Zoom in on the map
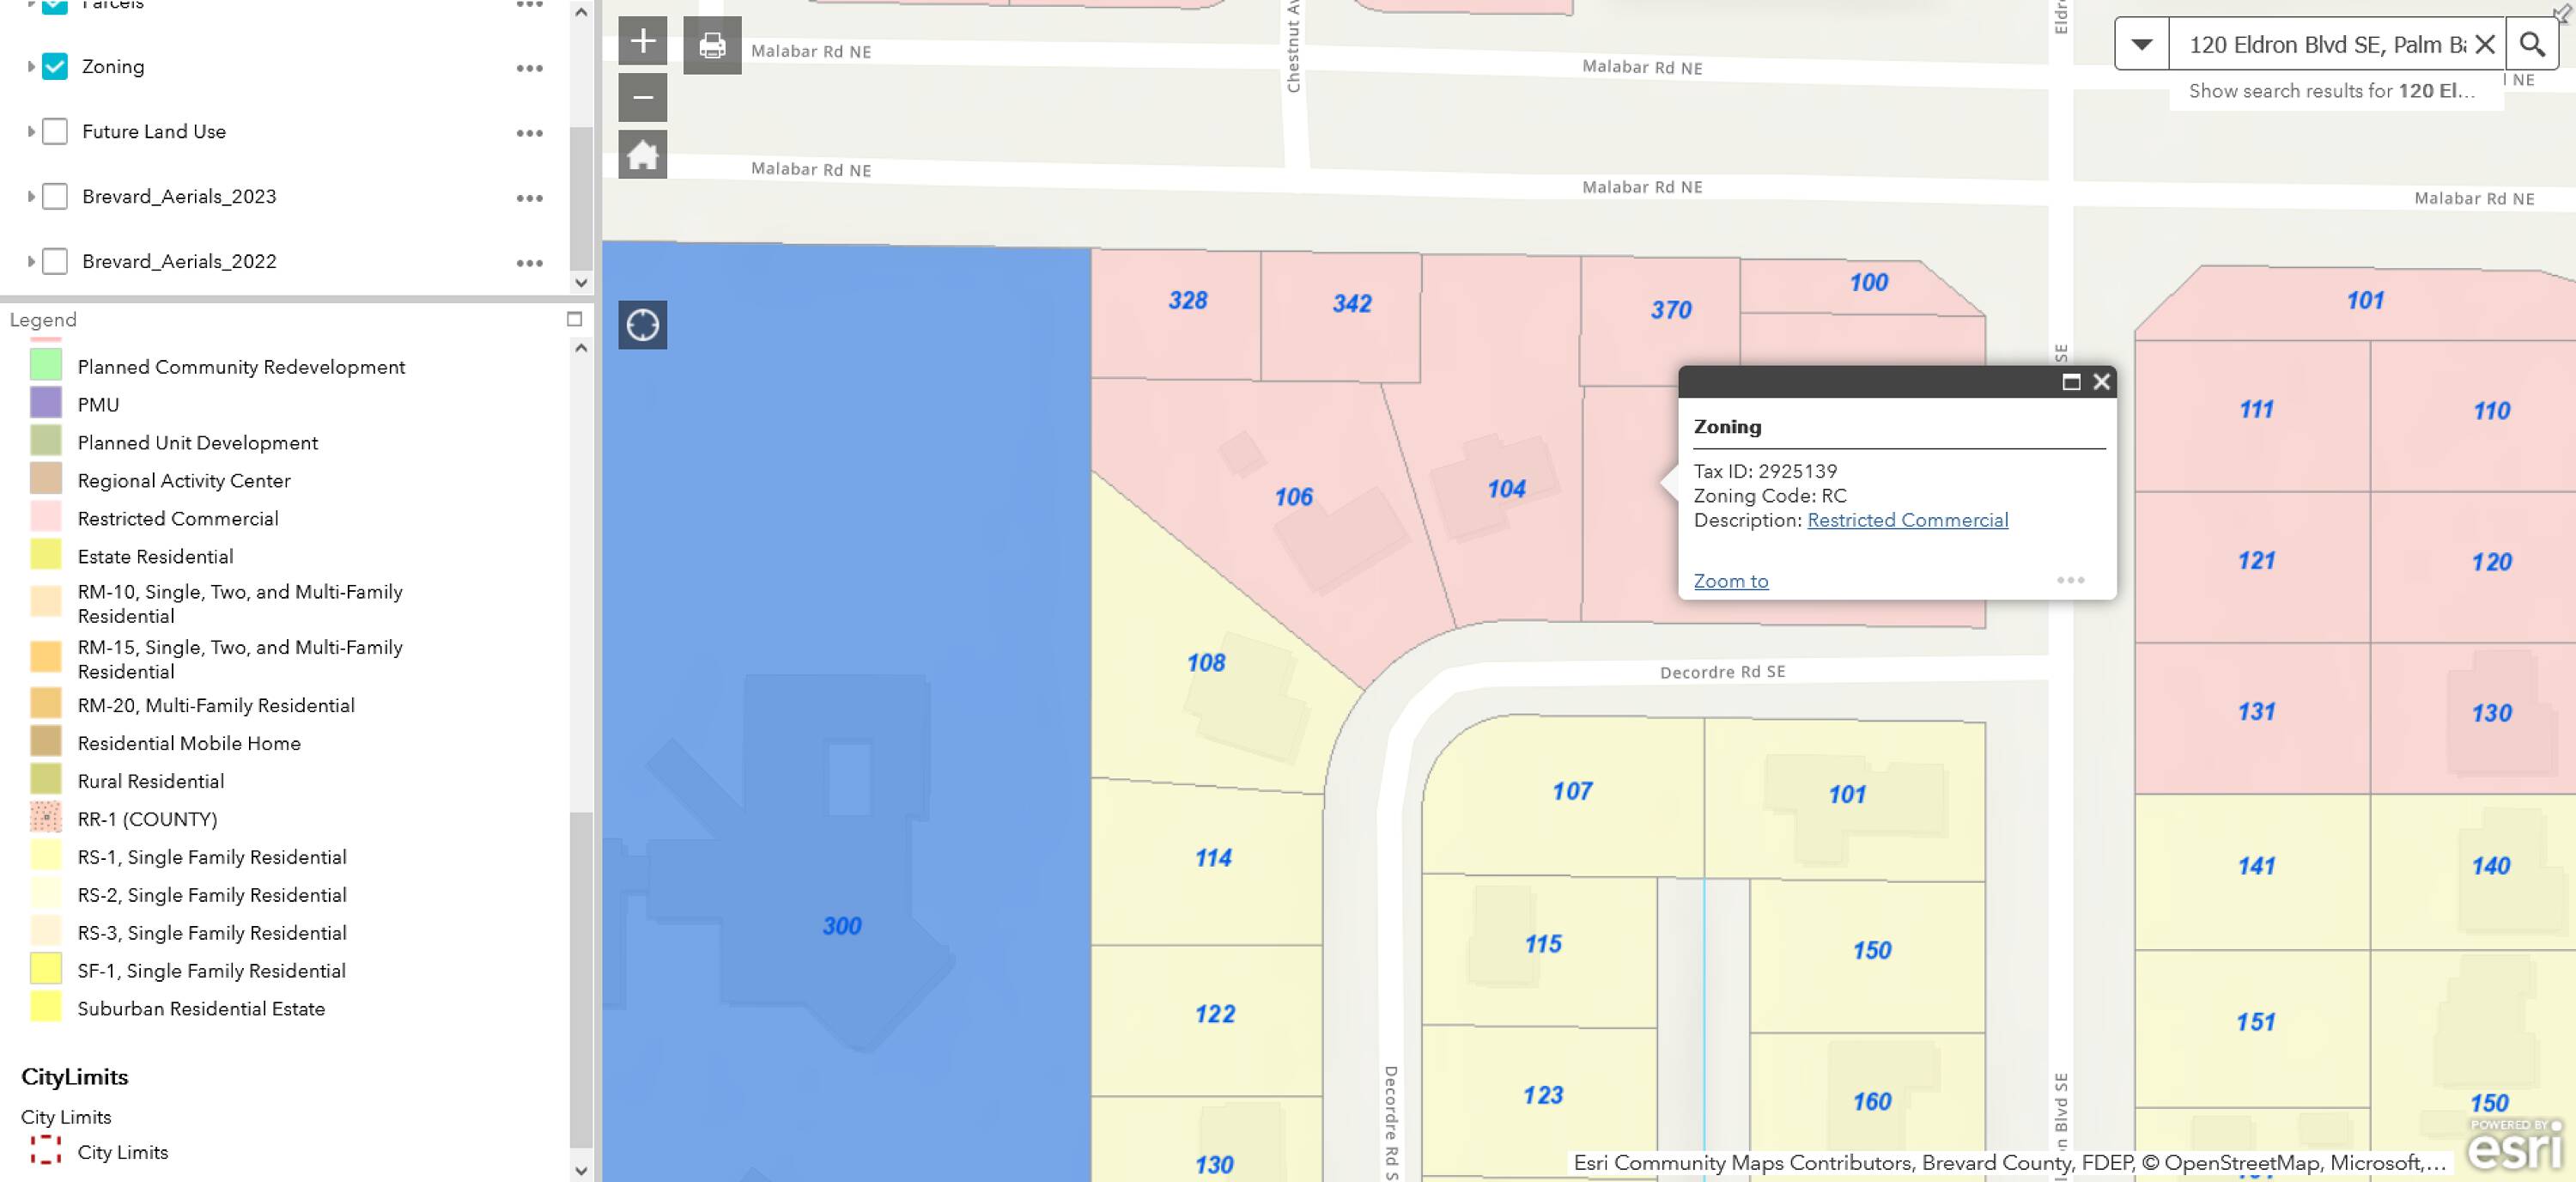The width and height of the screenshot is (2576, 1182). pos(642,42)
